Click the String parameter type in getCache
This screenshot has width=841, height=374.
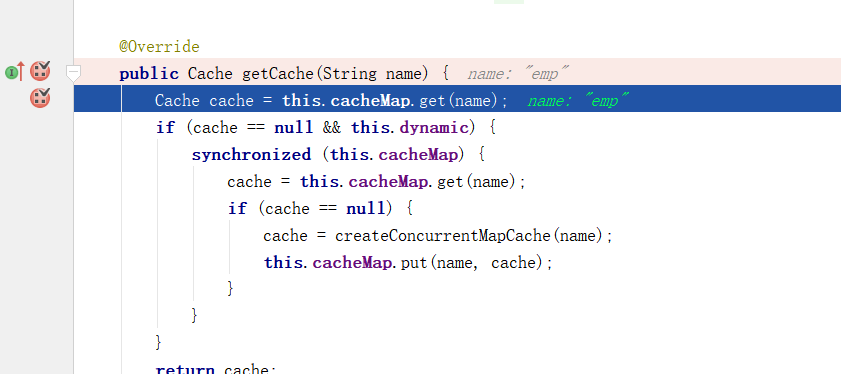[350, 74]
